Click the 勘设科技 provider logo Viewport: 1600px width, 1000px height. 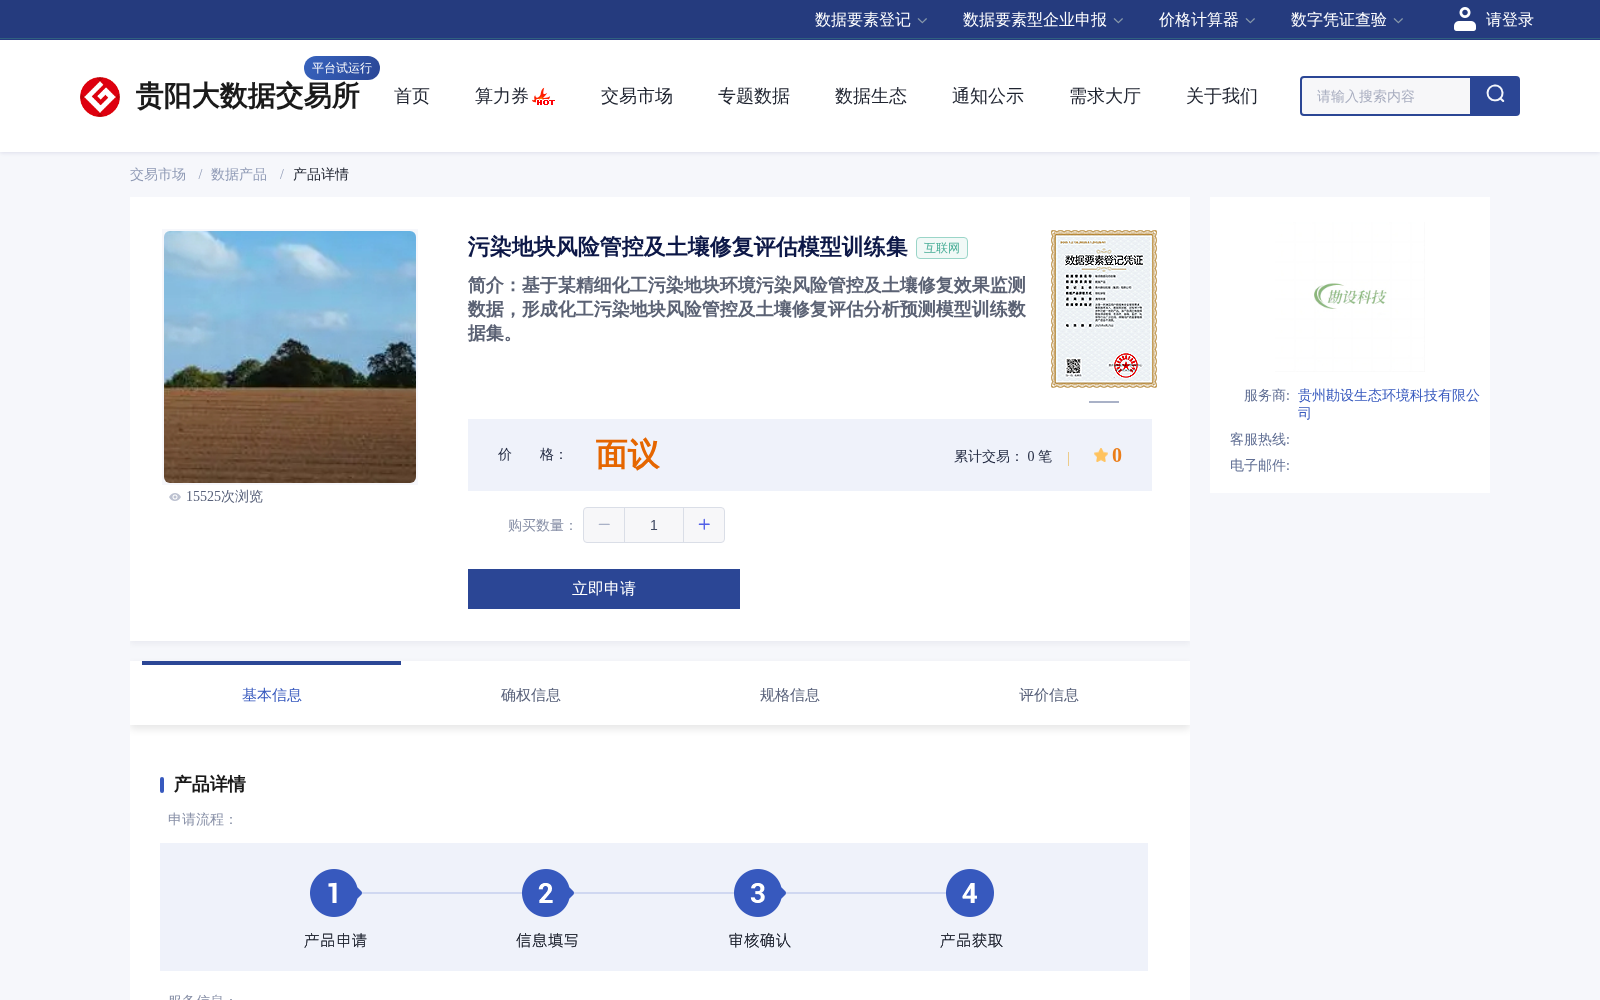1350,296
